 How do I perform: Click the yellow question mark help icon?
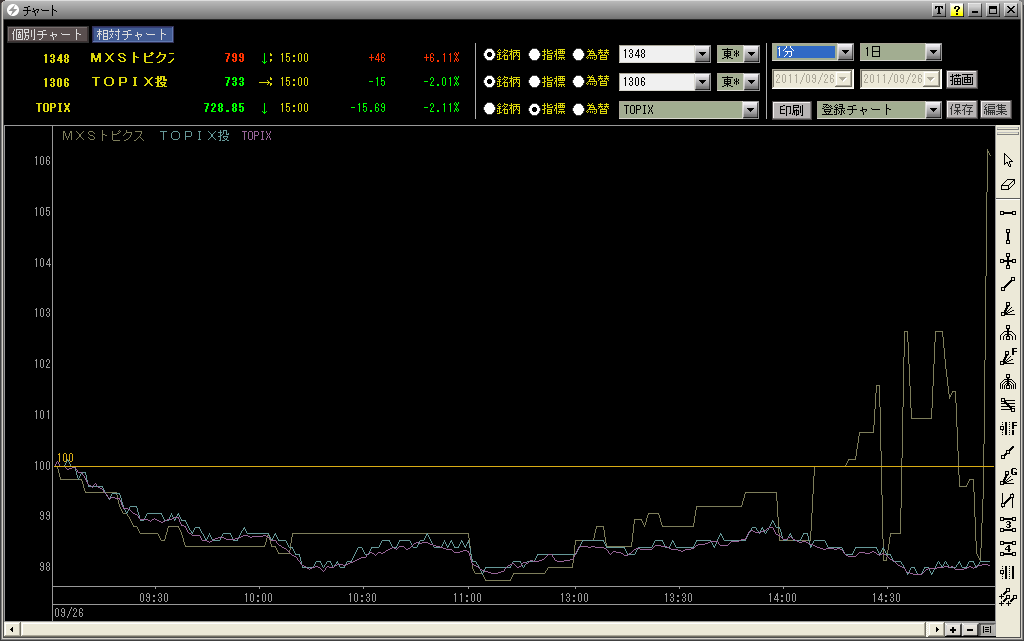(x=957, y=10)
